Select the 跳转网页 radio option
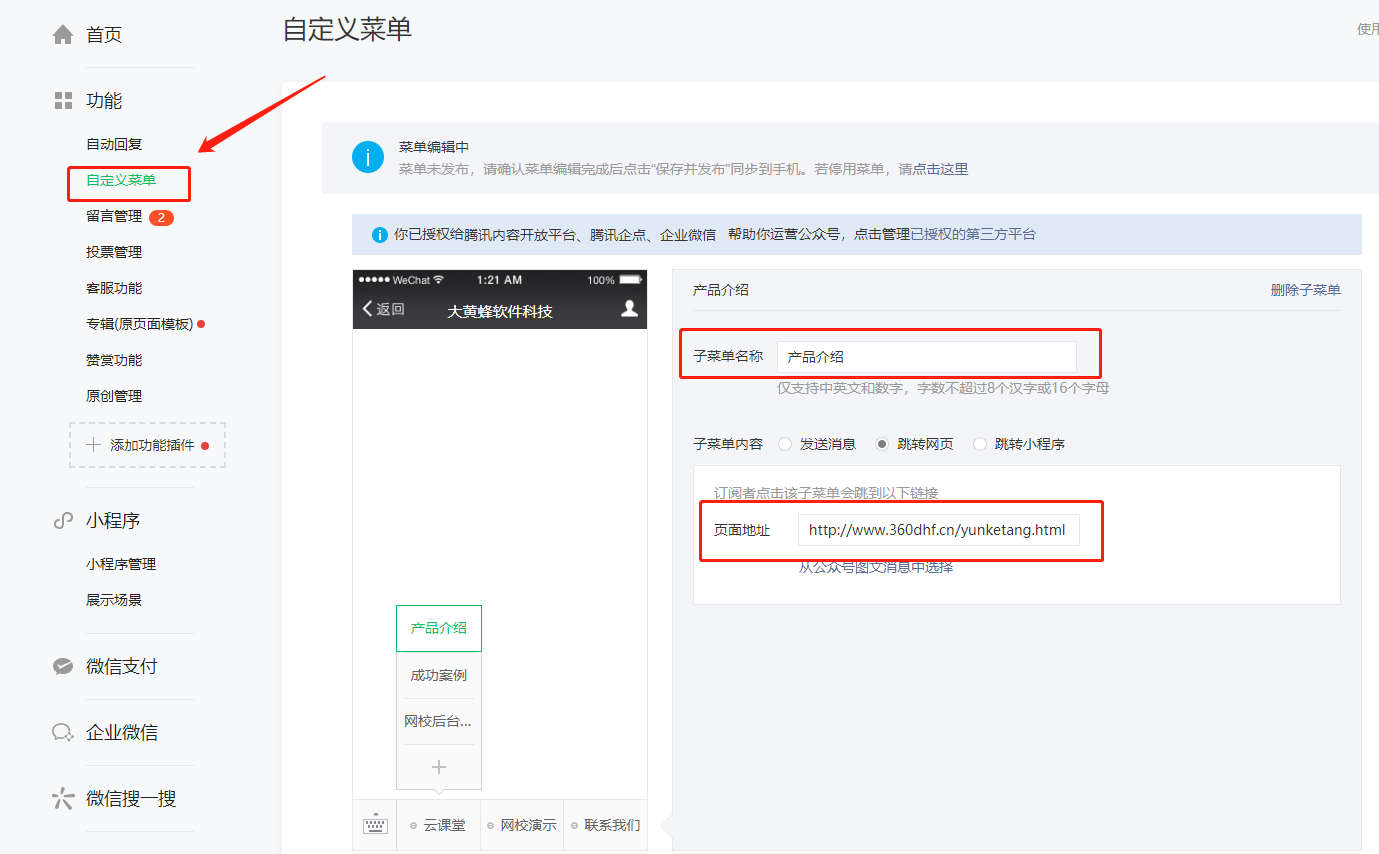 click(882, 444)
